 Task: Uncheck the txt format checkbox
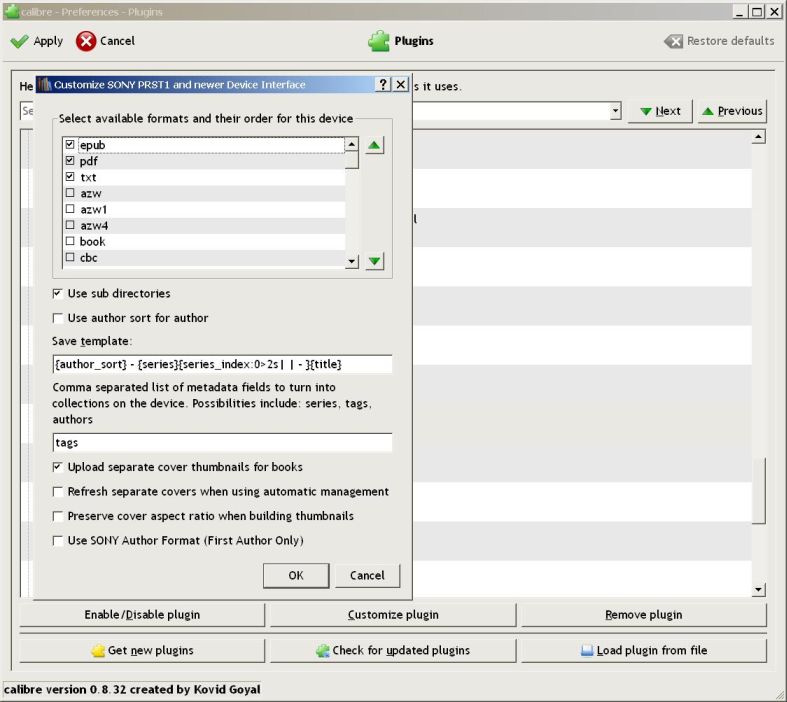tap(70, 177)
